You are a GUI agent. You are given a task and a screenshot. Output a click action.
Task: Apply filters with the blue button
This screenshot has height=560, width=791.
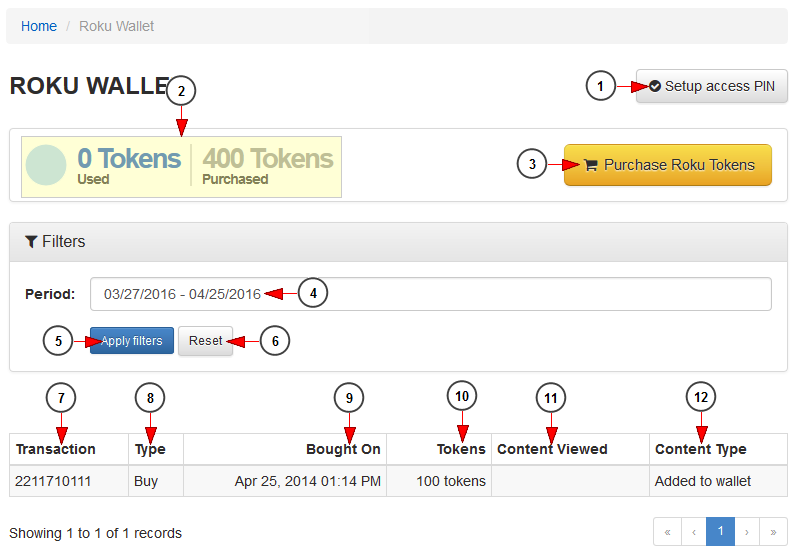point(132,341)
